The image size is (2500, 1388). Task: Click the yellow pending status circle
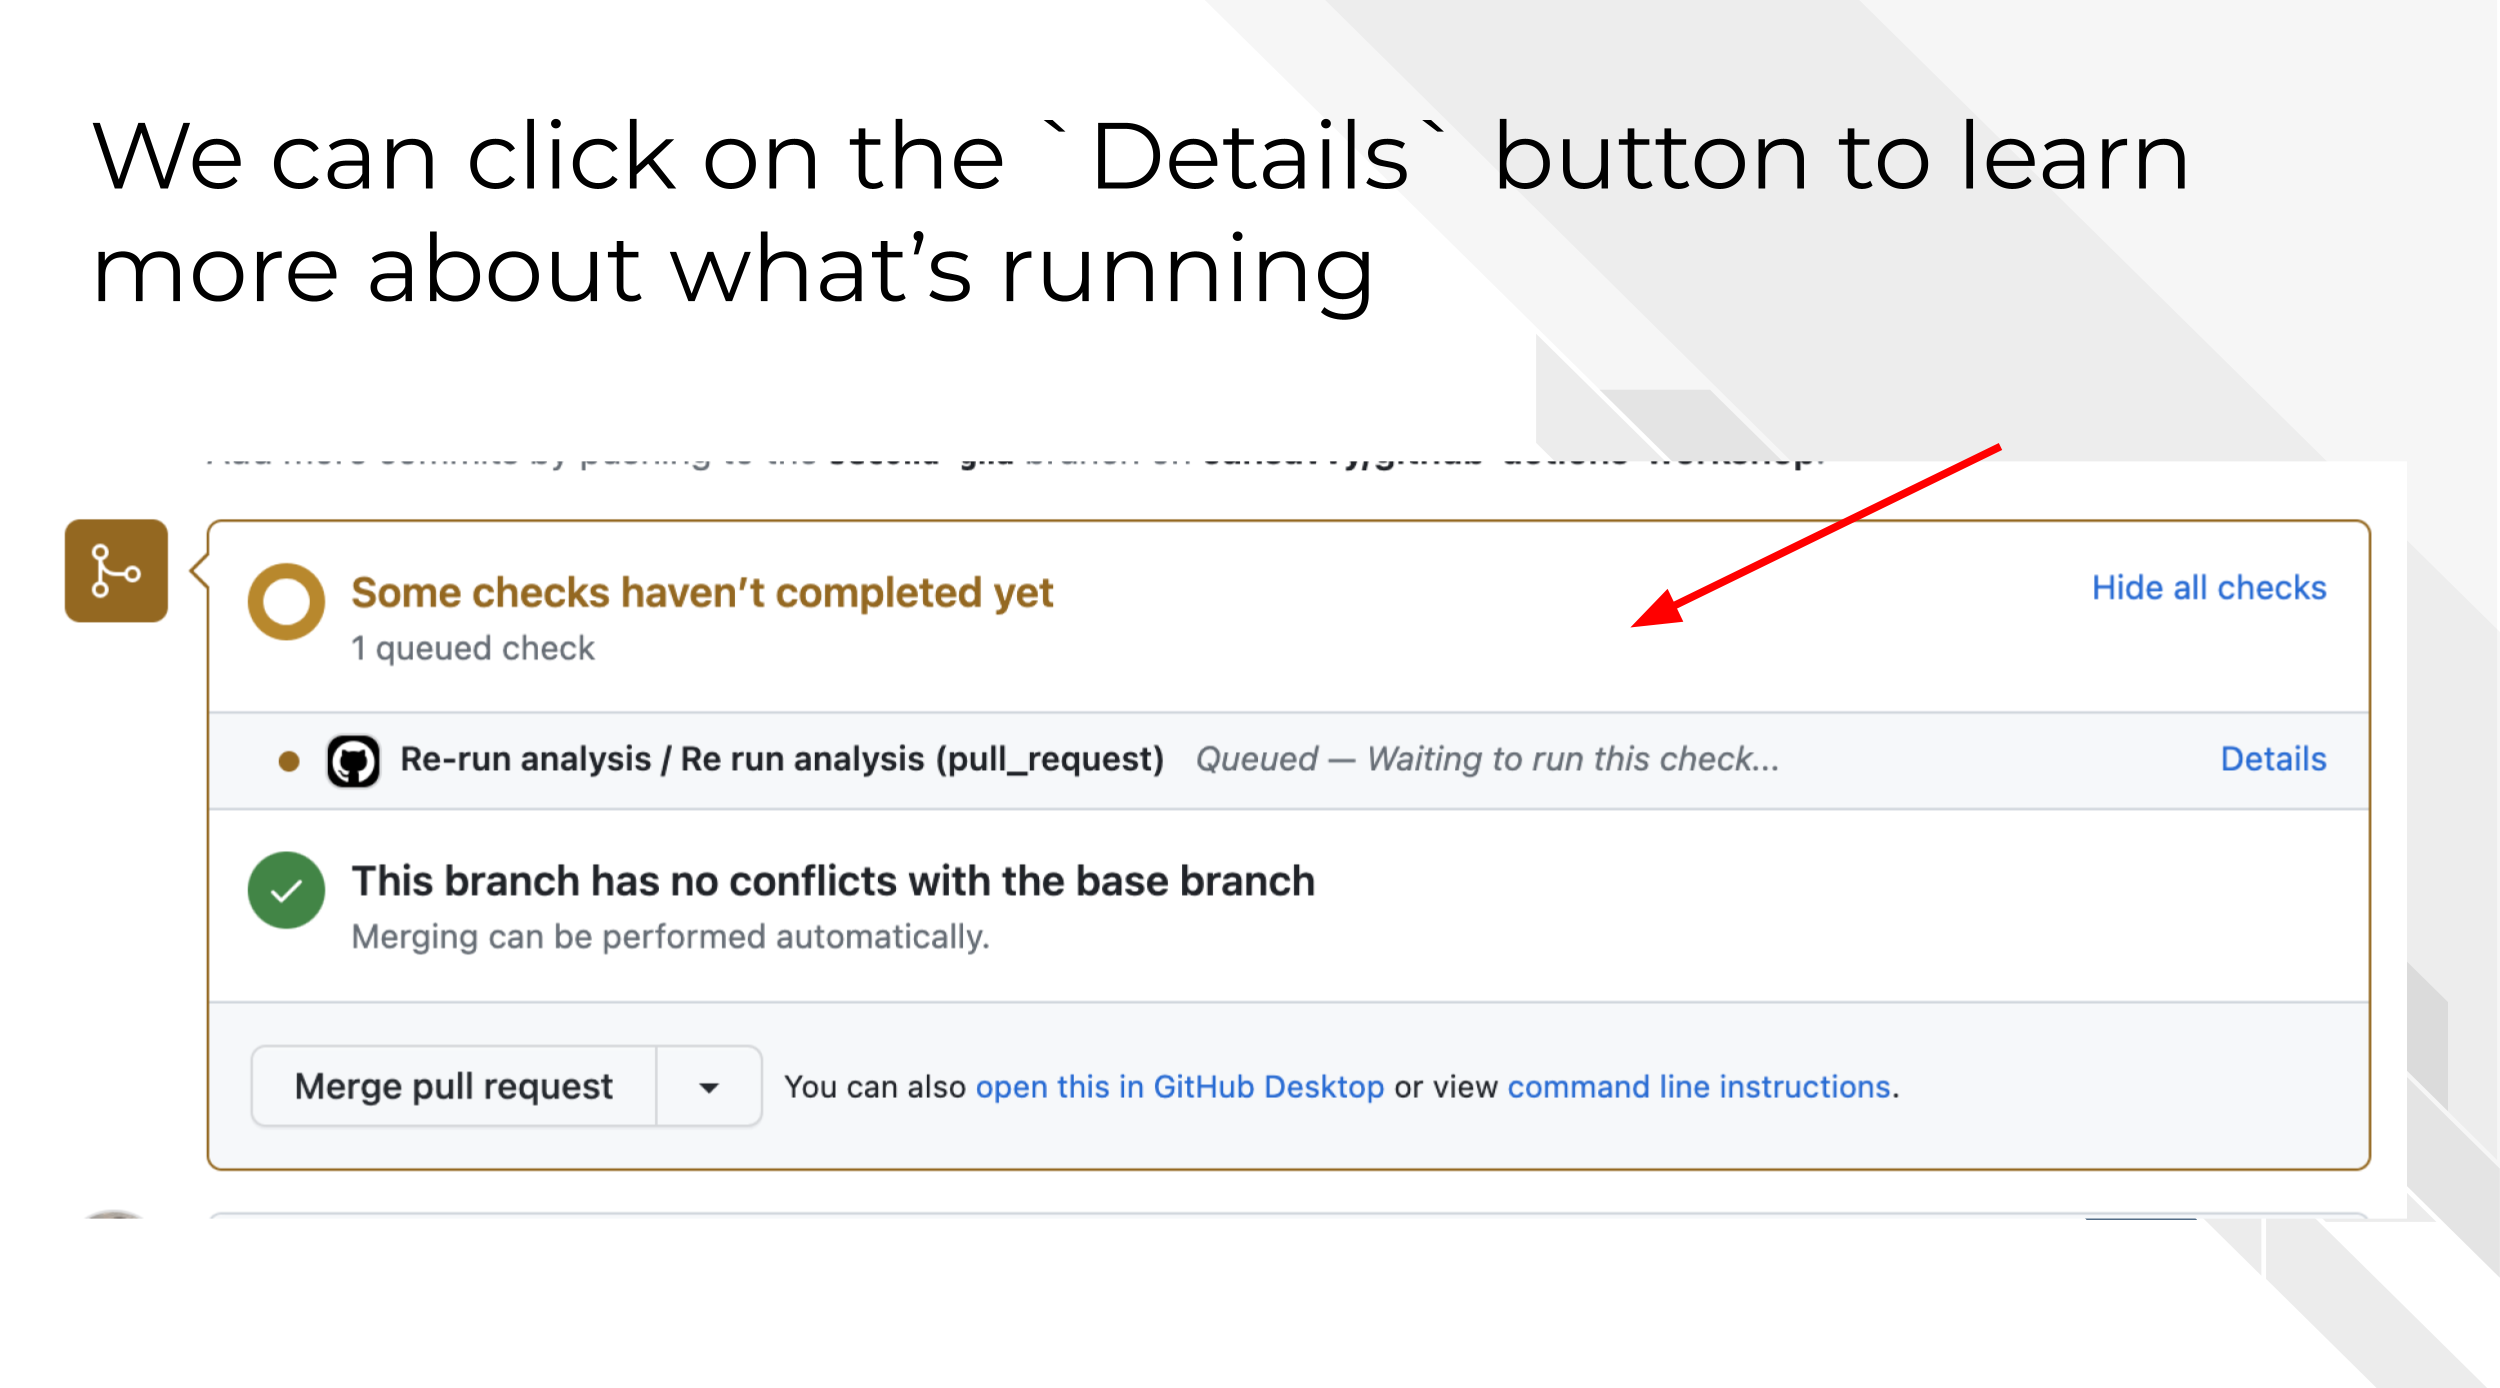[x=286, y=601]
